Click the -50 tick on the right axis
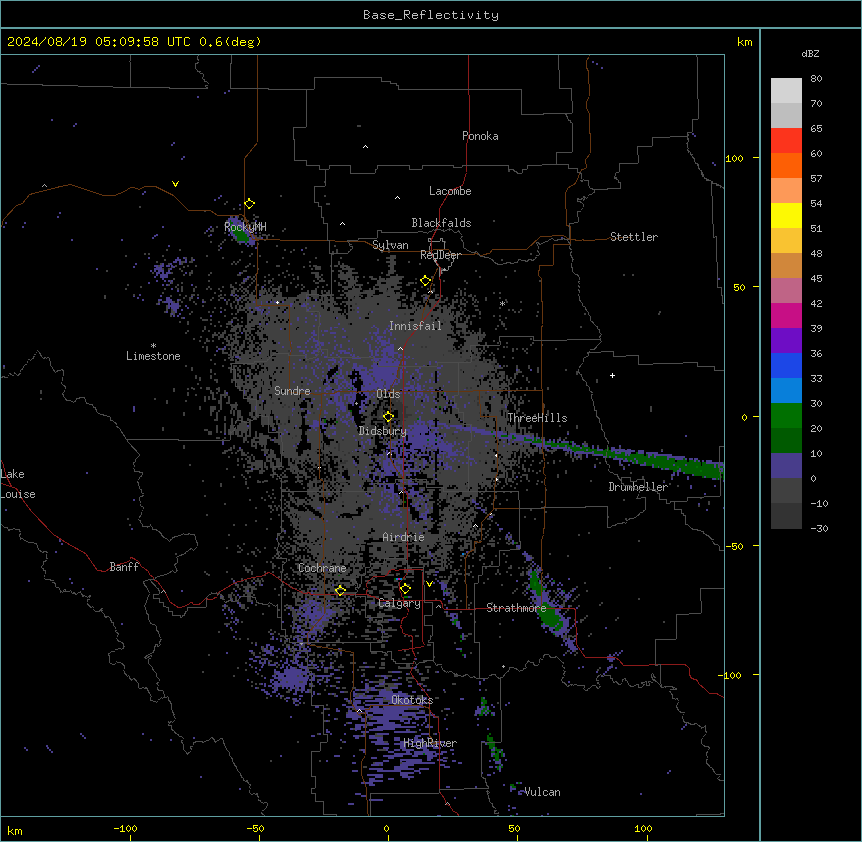 click(734, 546)
